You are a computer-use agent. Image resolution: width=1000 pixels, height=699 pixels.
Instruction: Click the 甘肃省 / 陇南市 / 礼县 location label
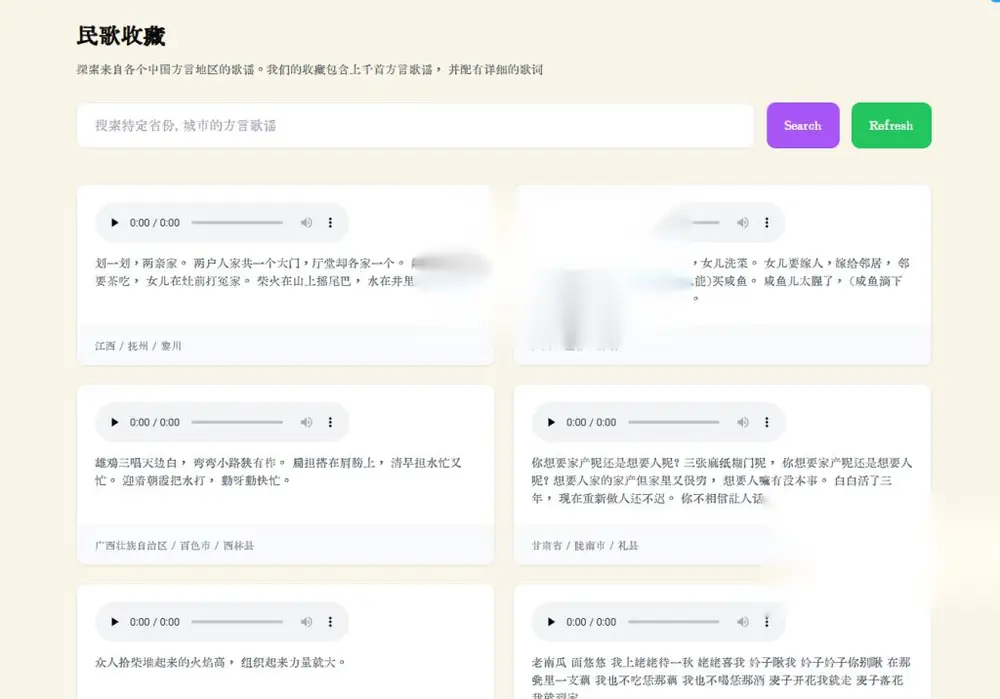[585, 545]
